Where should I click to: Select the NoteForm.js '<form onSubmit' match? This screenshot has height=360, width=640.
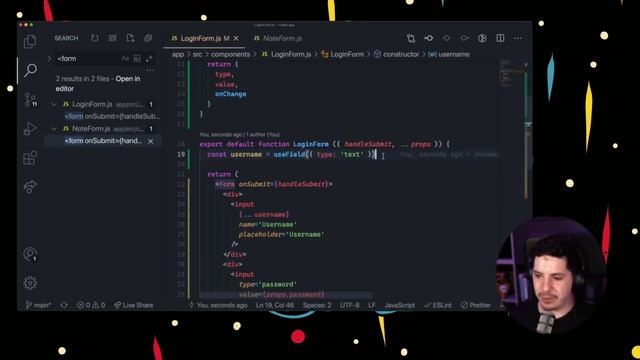point(104,141)
